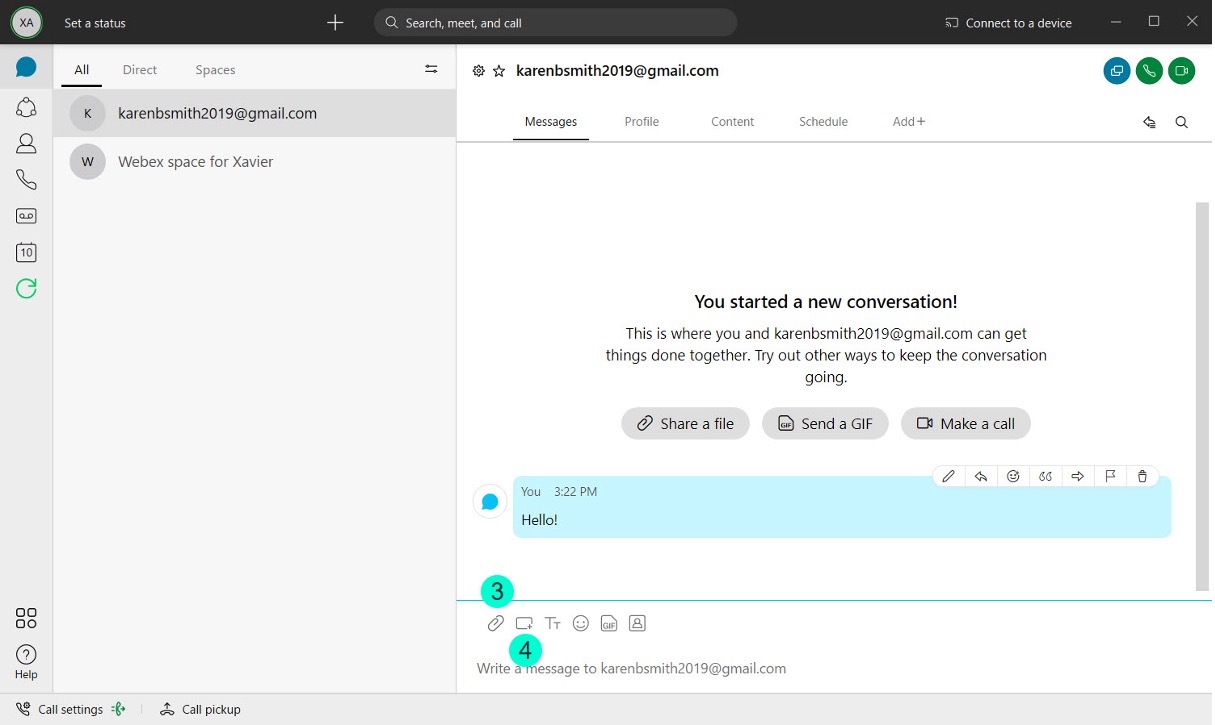Click the teal share screen button

[x=1117, y=70]
